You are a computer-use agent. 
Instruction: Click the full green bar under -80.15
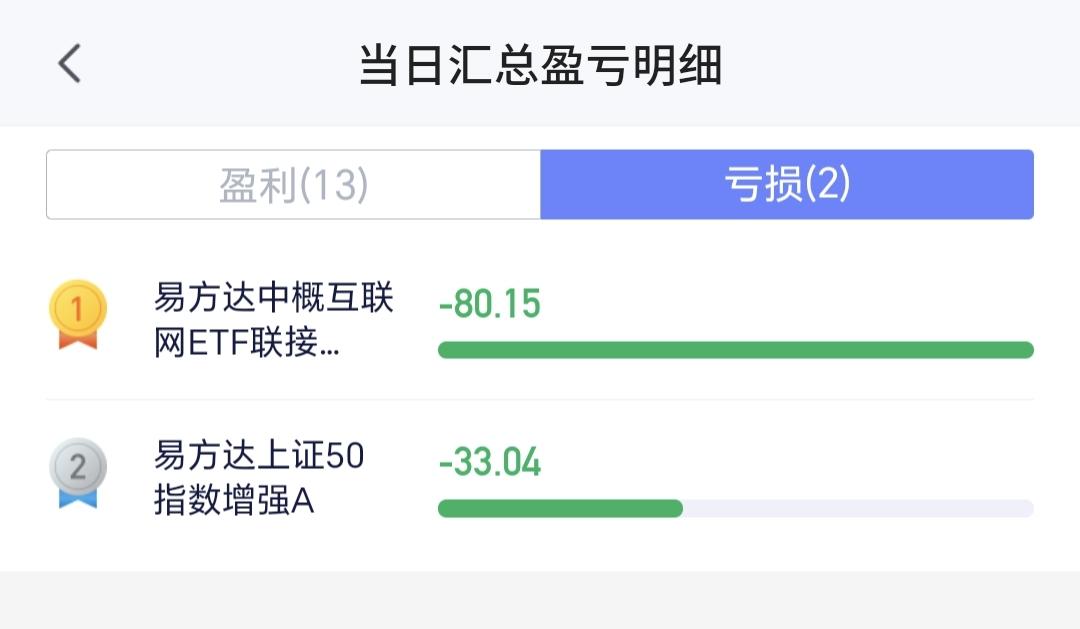click(x=735, y=350)
